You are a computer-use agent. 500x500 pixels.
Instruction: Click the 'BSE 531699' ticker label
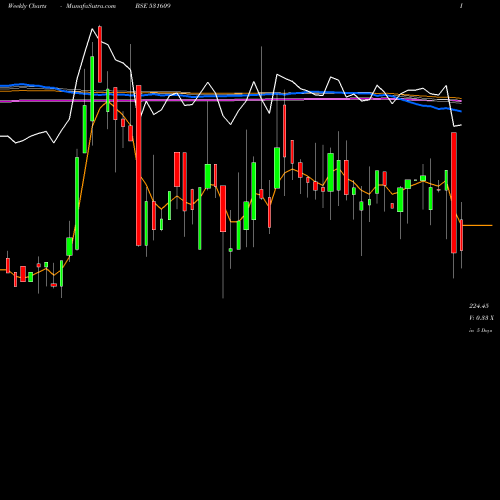tap(153, 6)
